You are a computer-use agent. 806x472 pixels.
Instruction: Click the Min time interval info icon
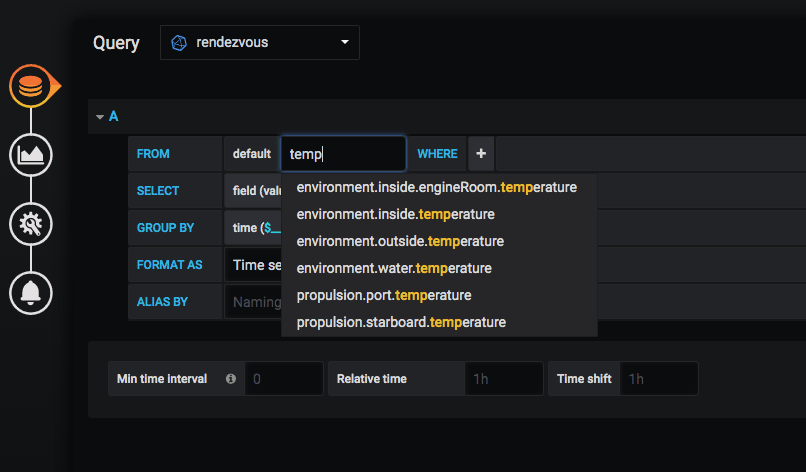pyautogui.click(x=231, y=378)
